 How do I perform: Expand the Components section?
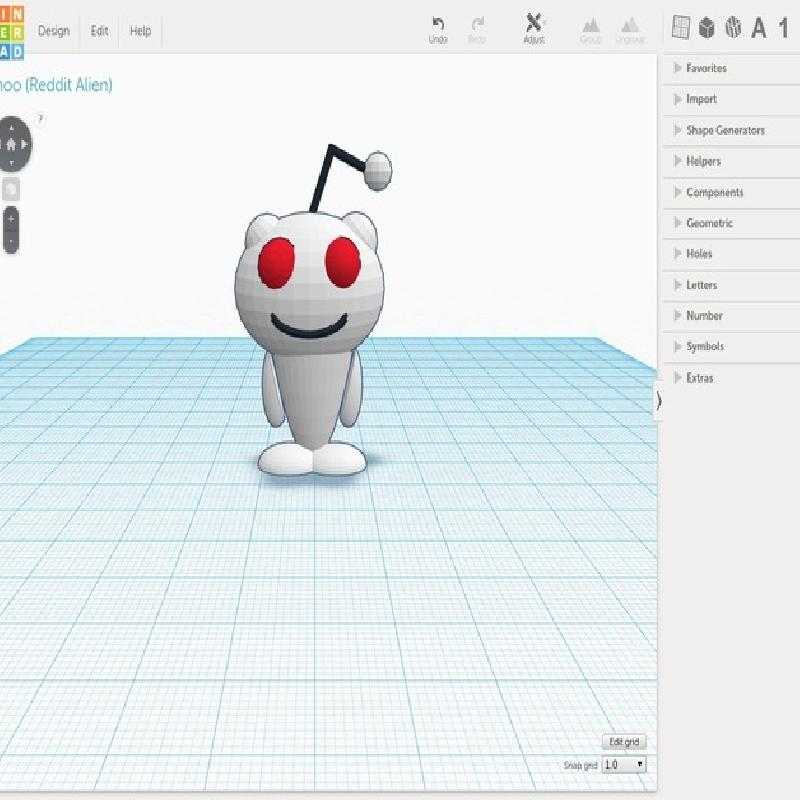pos(732,193)
